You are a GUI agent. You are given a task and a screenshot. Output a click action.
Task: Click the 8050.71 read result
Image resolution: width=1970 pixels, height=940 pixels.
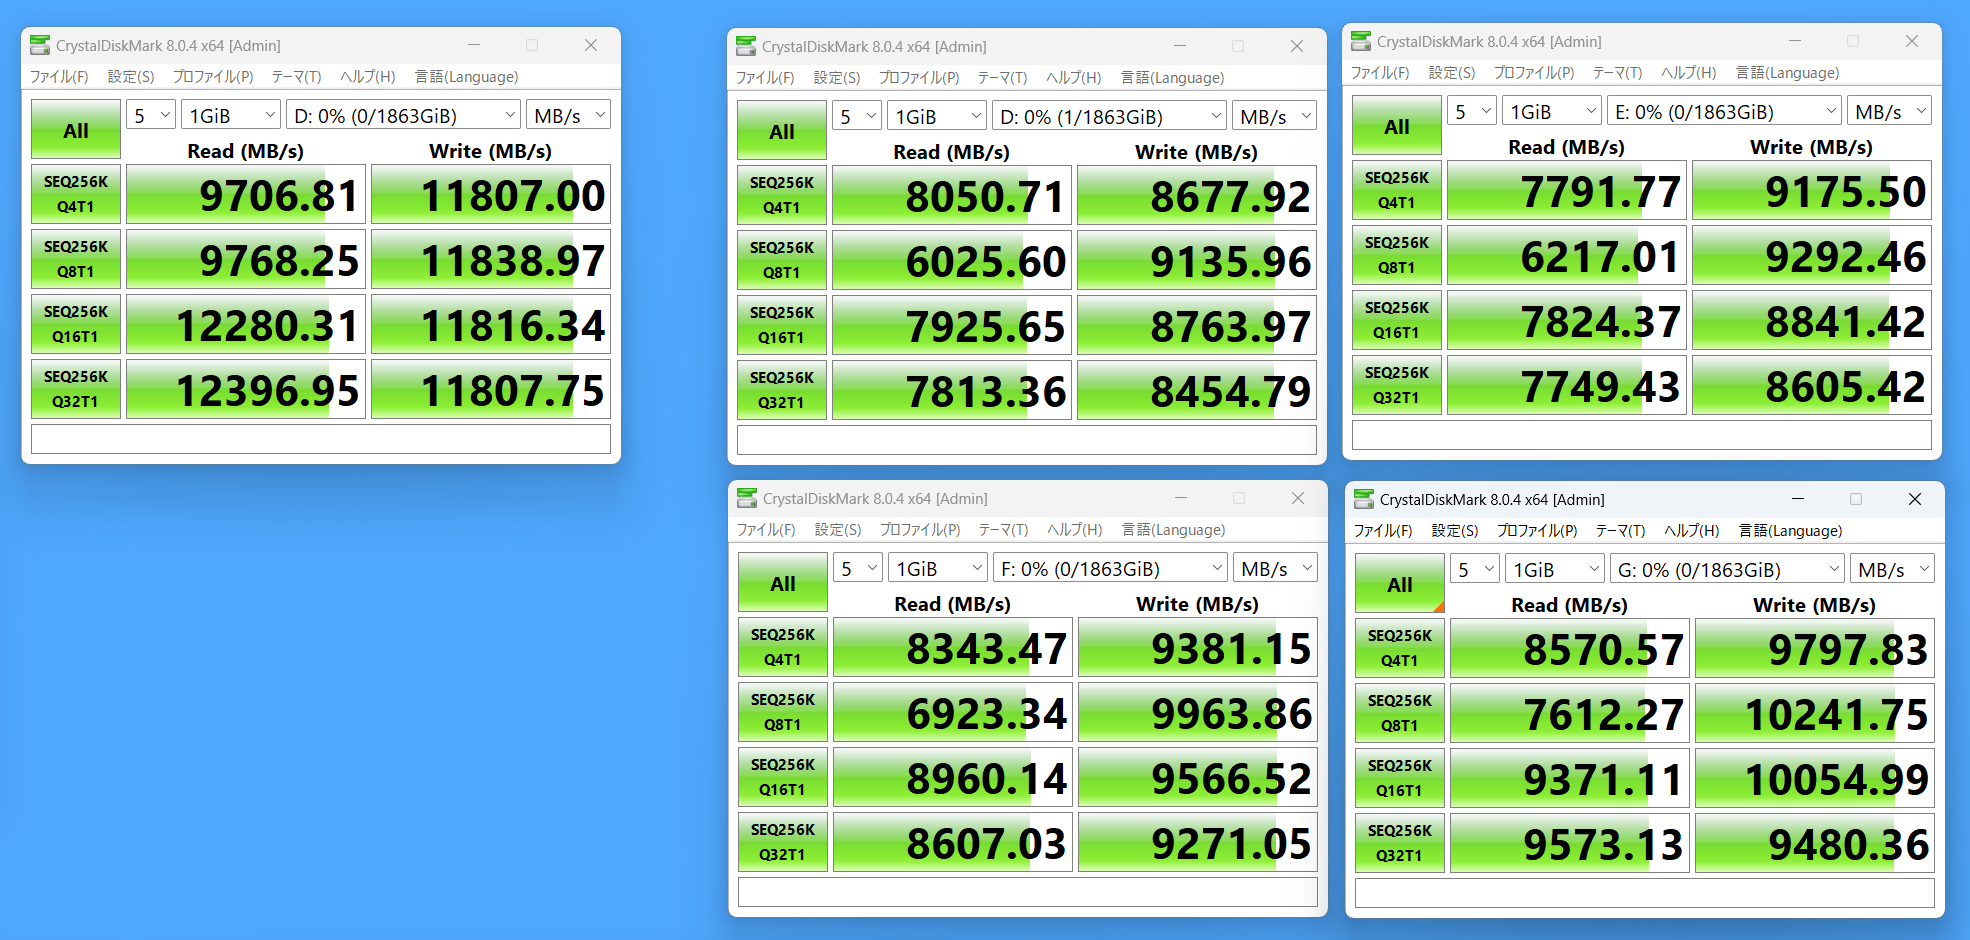(x=952, y=195)
